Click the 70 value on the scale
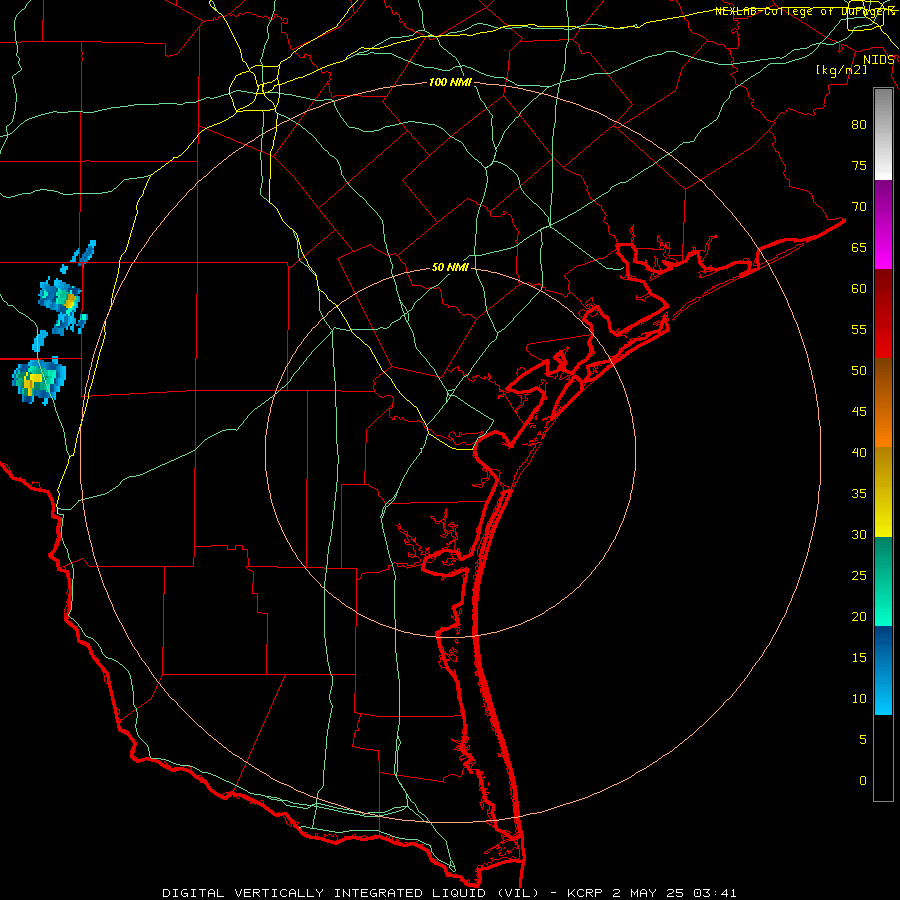Image resolution: width=900 pixels, height=900 pixels. click(x=859, y=207)
